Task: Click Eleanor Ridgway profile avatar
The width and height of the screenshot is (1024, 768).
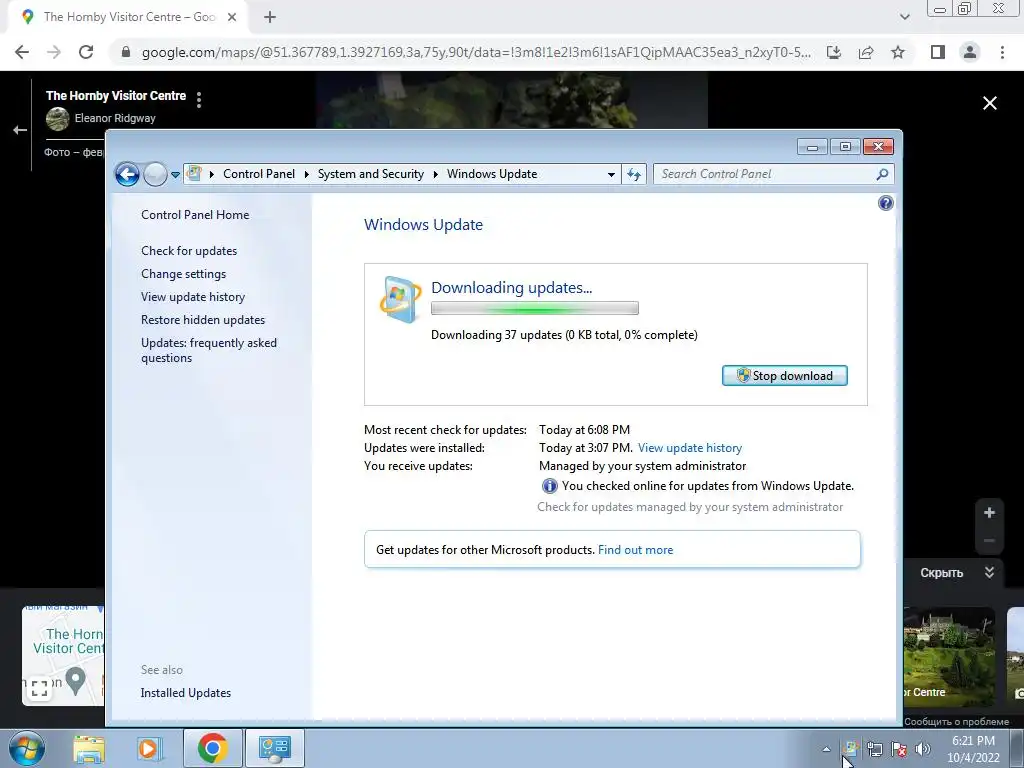Action: (57, 118)
